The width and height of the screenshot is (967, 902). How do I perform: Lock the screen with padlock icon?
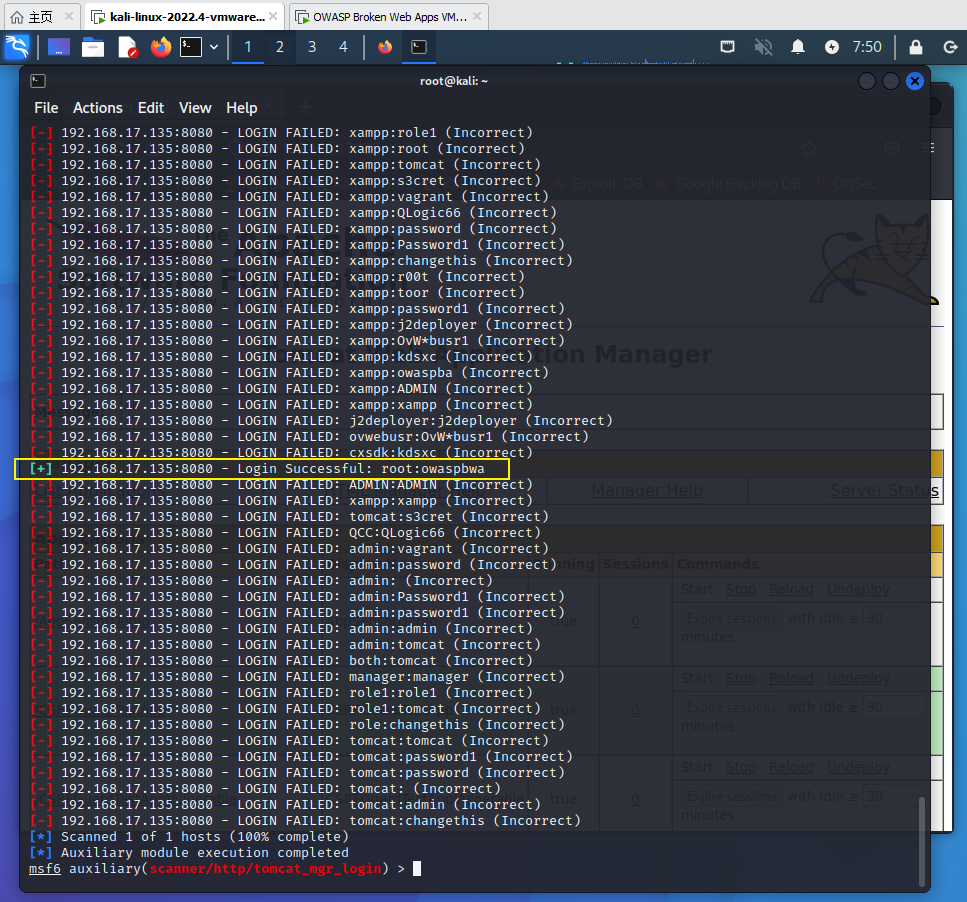(916, 47)
